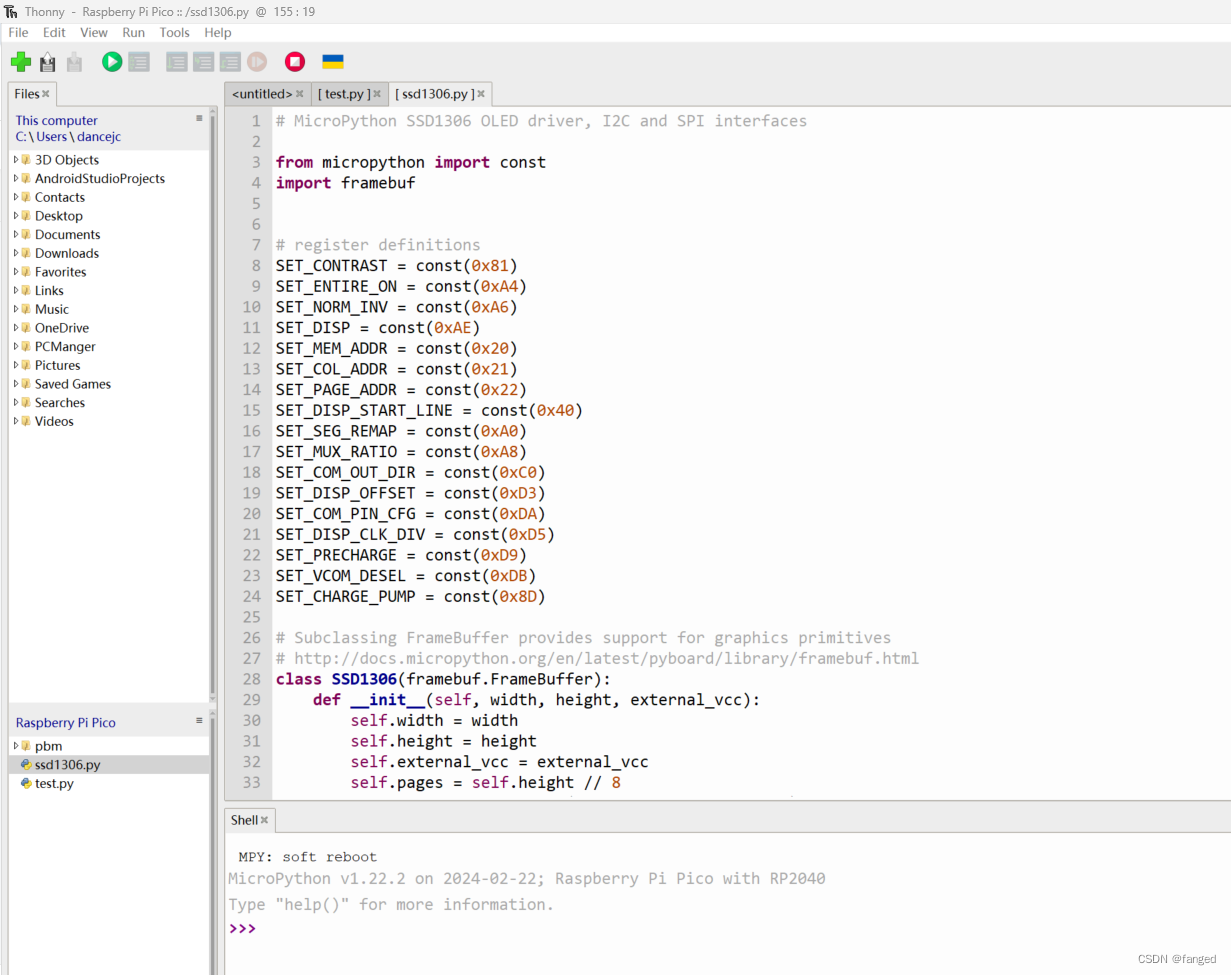Select the Favorites folder

coord(60,272)
